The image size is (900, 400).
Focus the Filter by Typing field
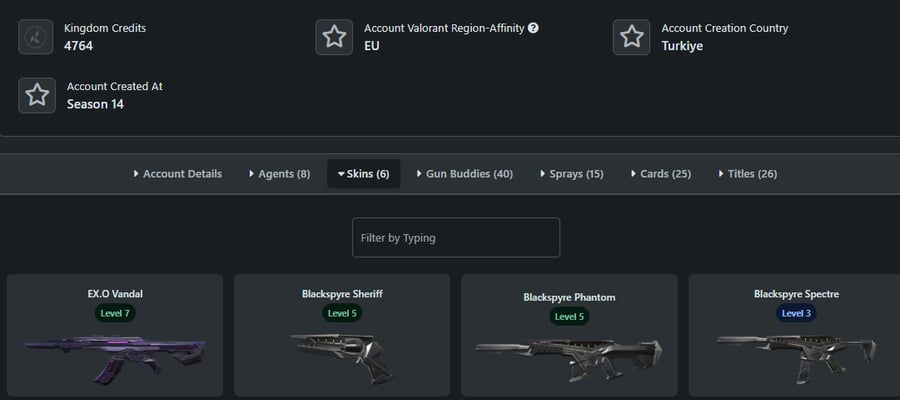point(456,237)
